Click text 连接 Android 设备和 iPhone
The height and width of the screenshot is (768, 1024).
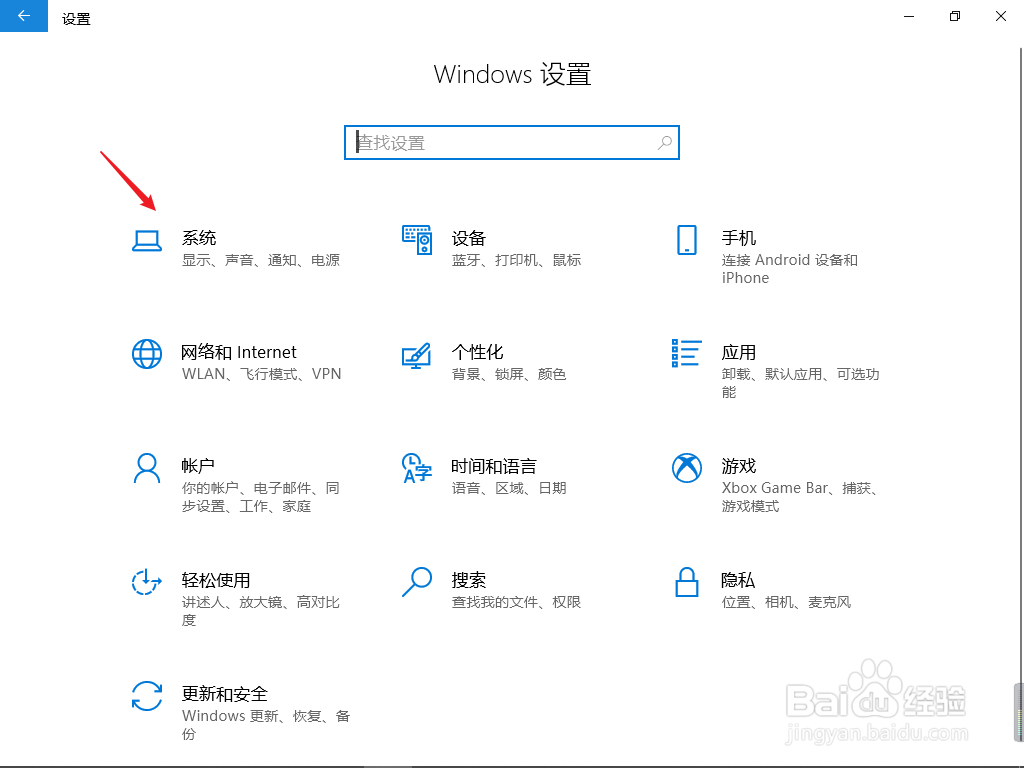790,268
